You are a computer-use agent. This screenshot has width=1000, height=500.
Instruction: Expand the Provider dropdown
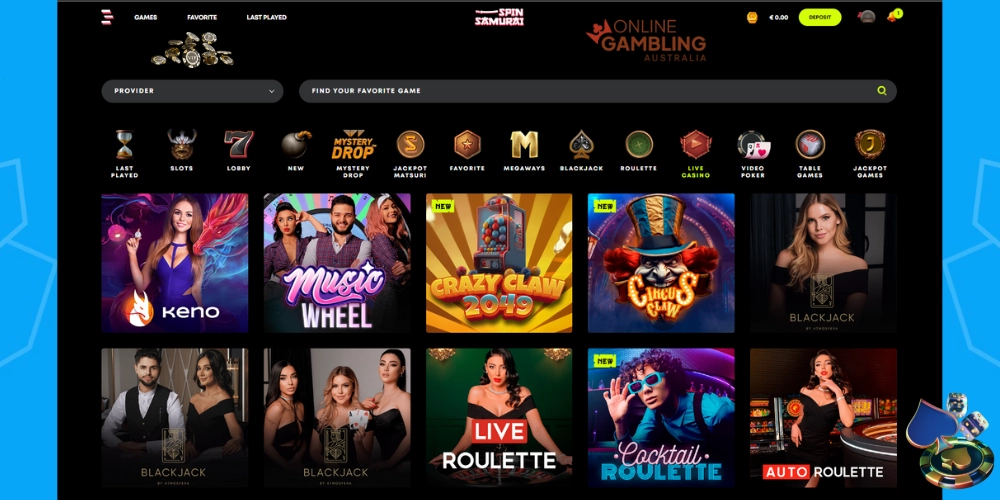click(192, 91)
